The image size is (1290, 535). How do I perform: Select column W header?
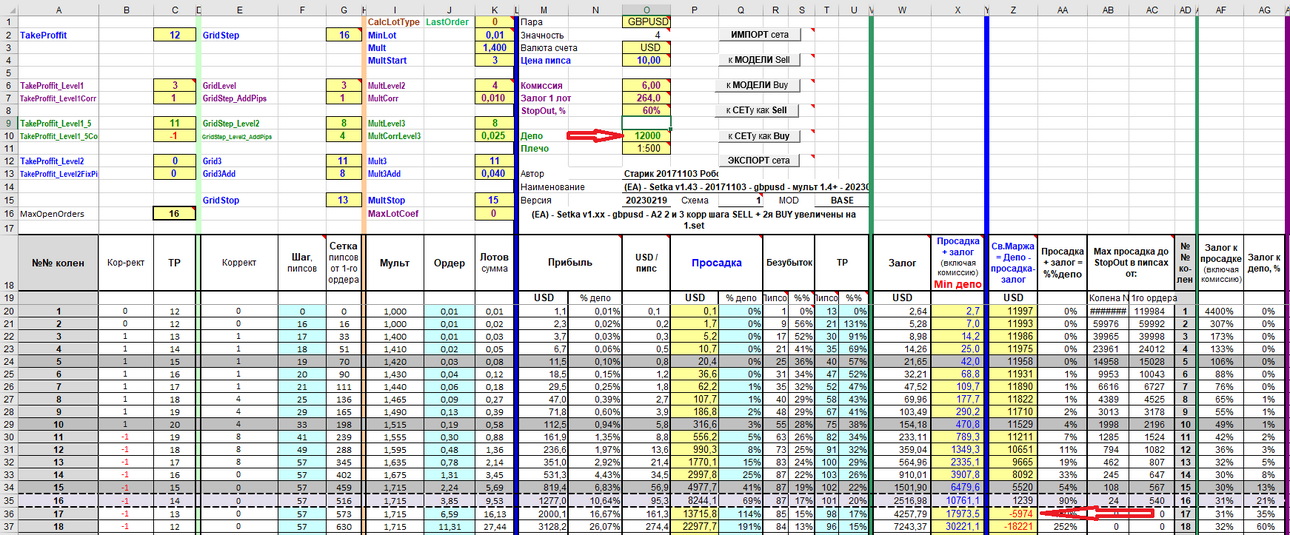click(x=903, y=8)
